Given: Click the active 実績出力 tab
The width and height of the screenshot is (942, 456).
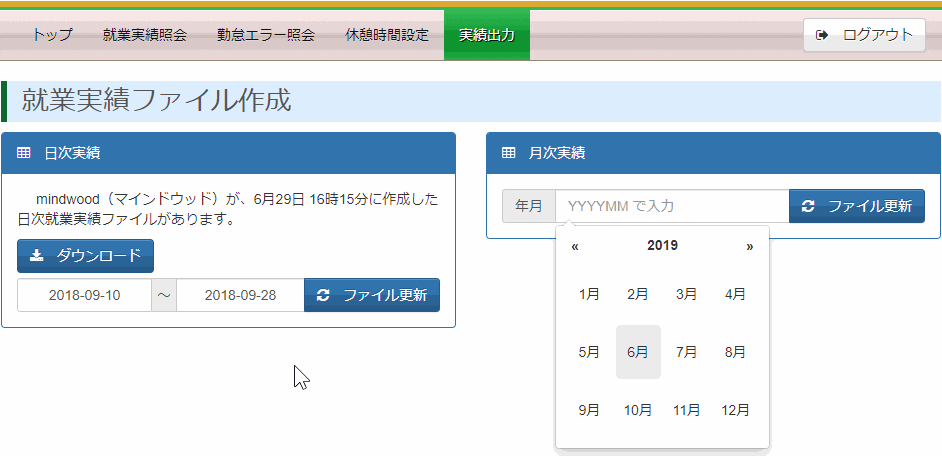Looking at the screenshot, I should 487,35.
